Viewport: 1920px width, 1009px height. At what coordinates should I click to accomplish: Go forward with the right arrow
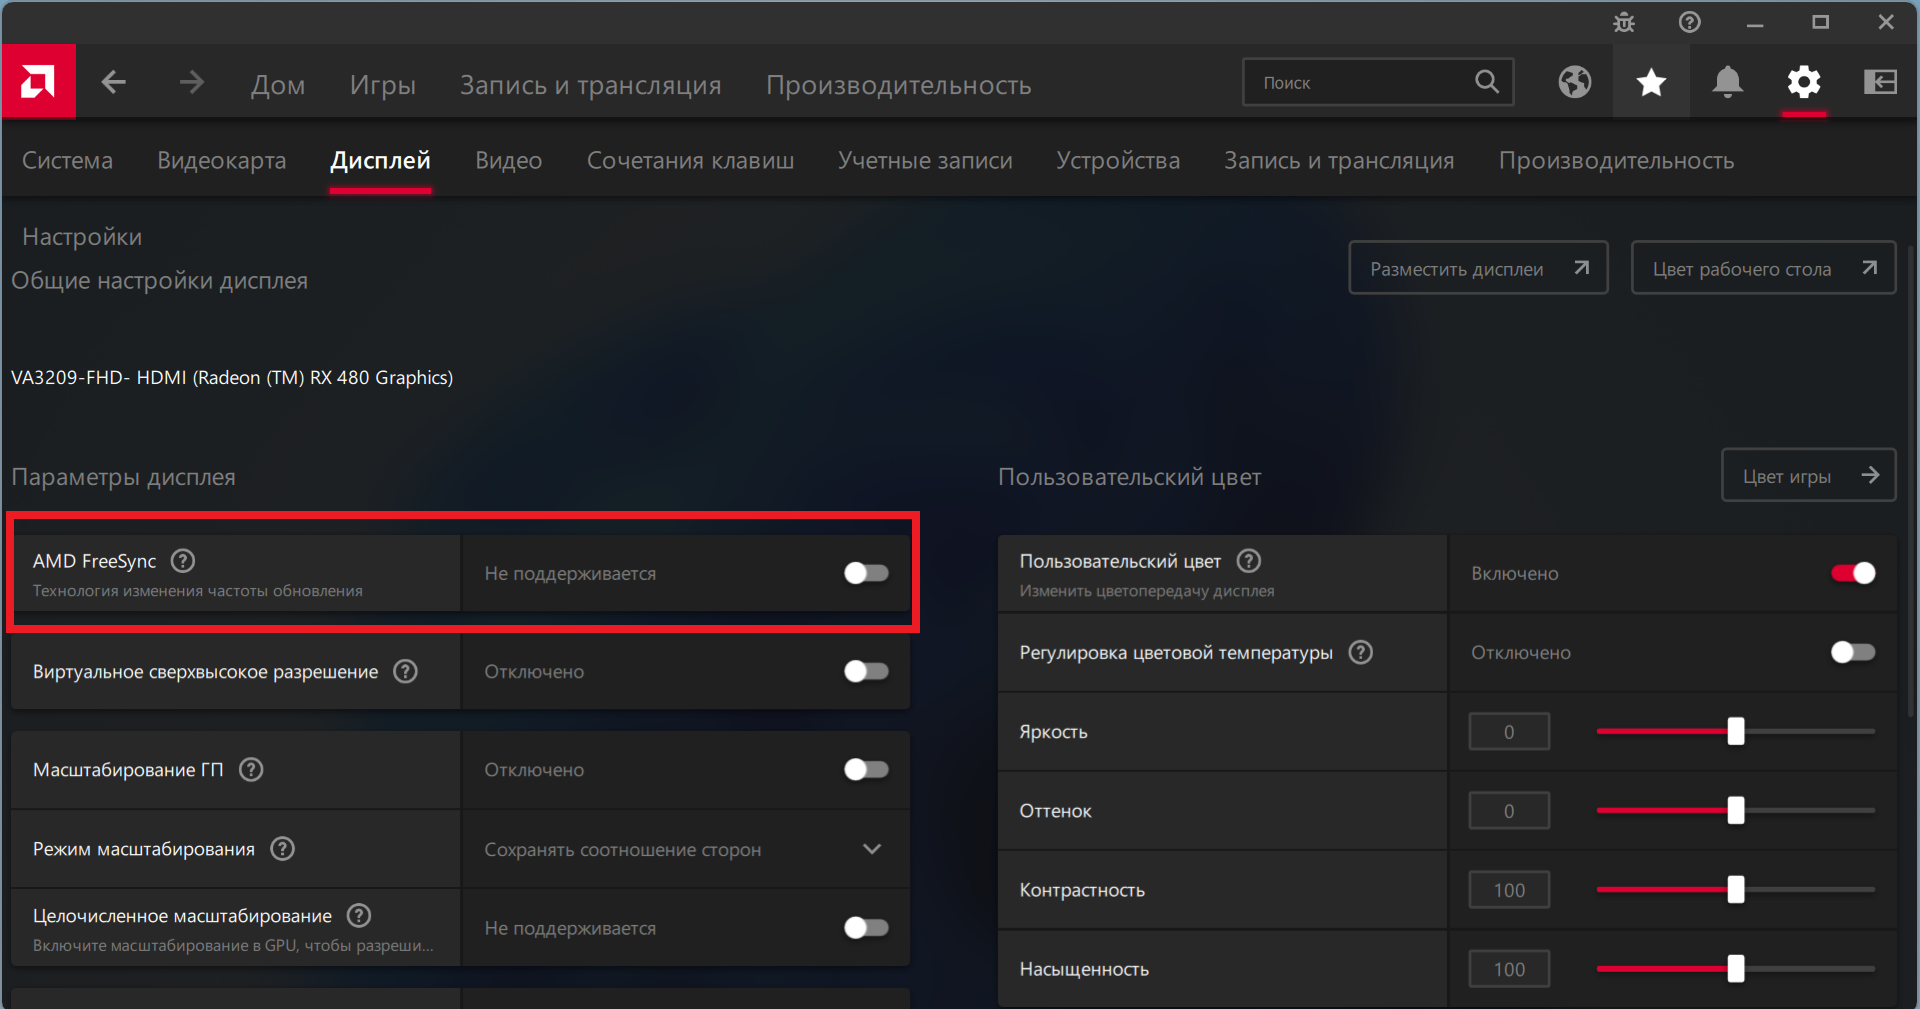click(191, 82)
